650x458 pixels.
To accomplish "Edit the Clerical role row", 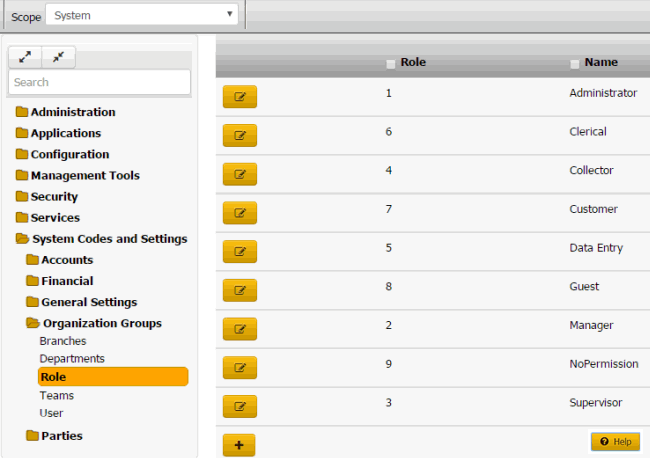I will point(239,135).
